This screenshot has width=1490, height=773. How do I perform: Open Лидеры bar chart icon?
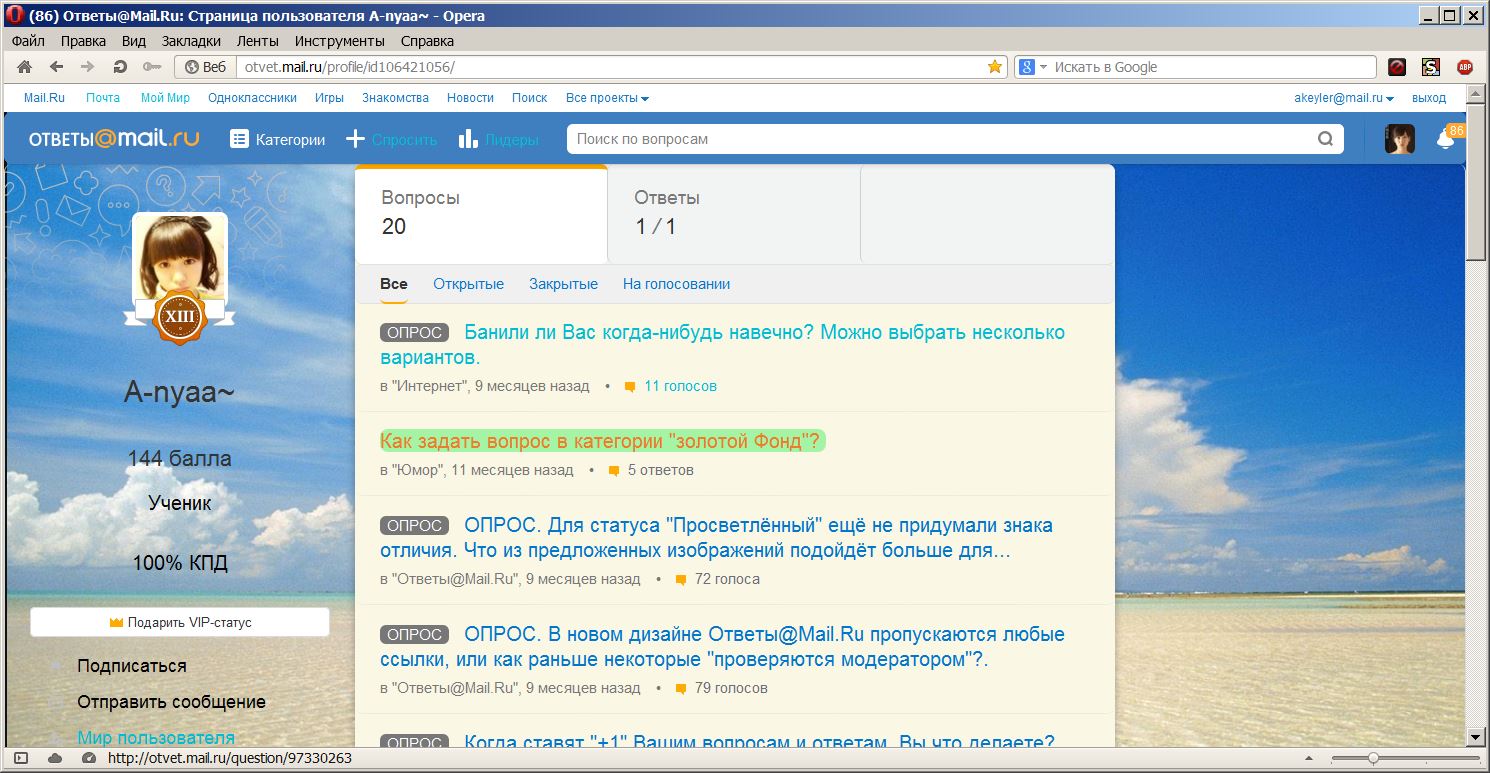coord(468,139)
